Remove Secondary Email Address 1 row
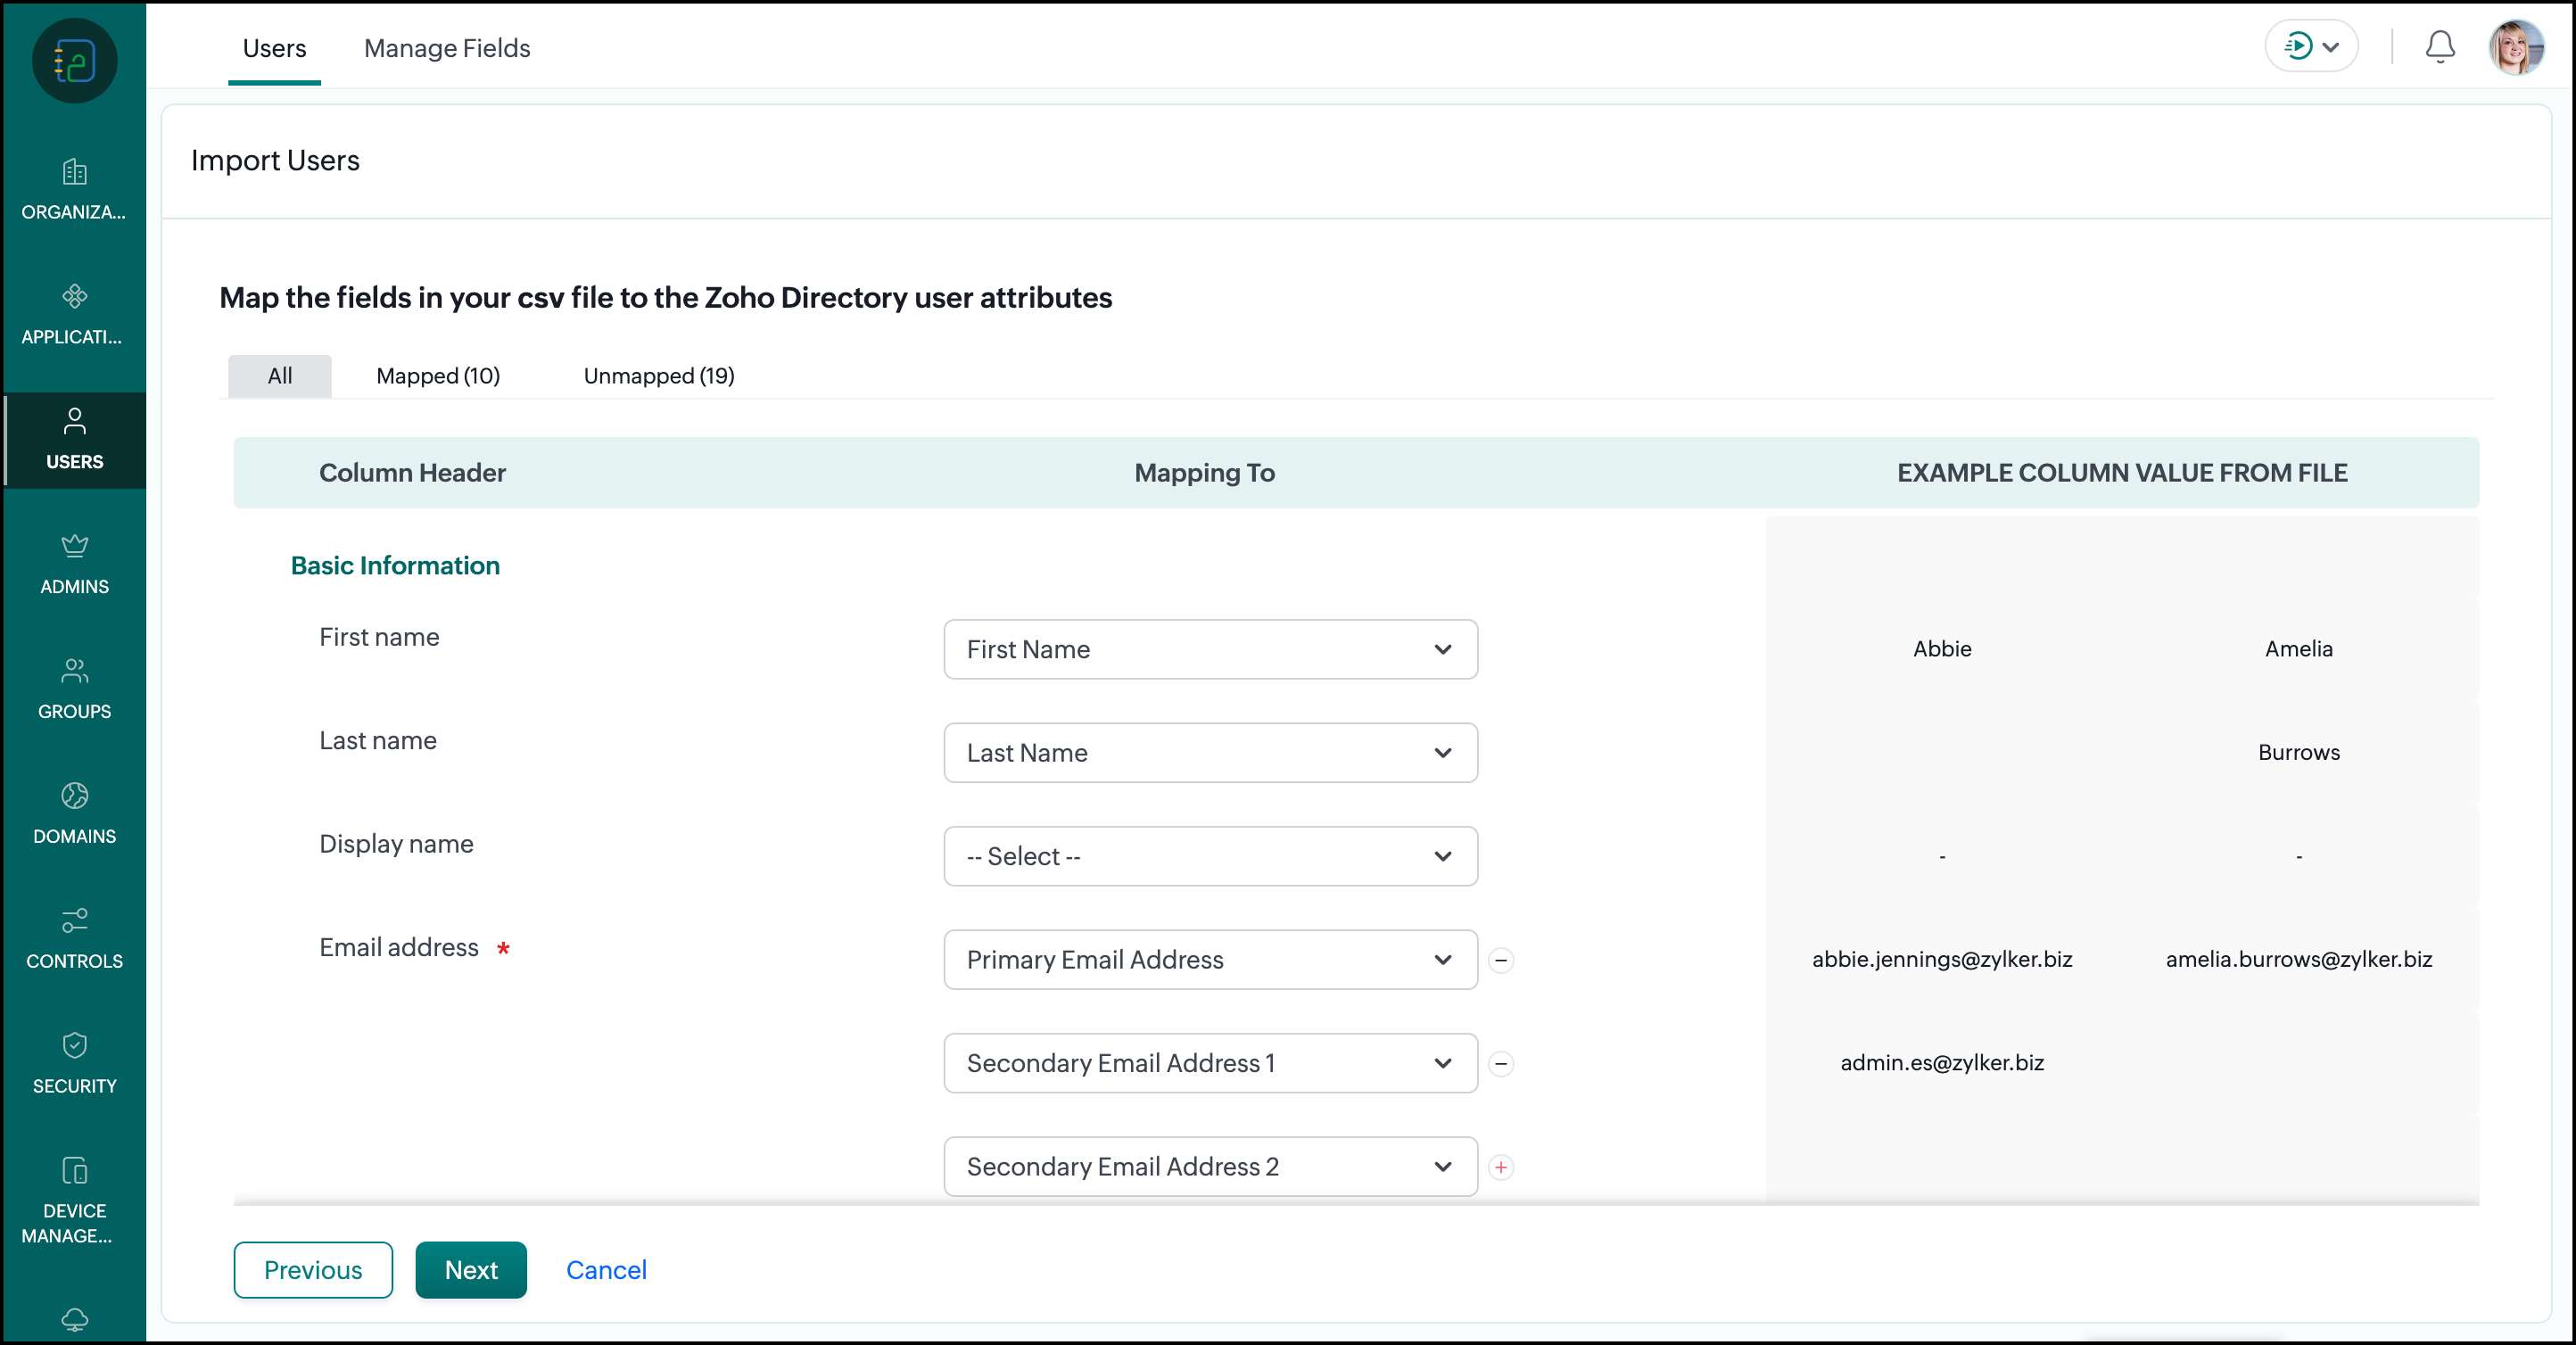The width and height of the screenshot is (2576, 1345). click(1500, 1063)
